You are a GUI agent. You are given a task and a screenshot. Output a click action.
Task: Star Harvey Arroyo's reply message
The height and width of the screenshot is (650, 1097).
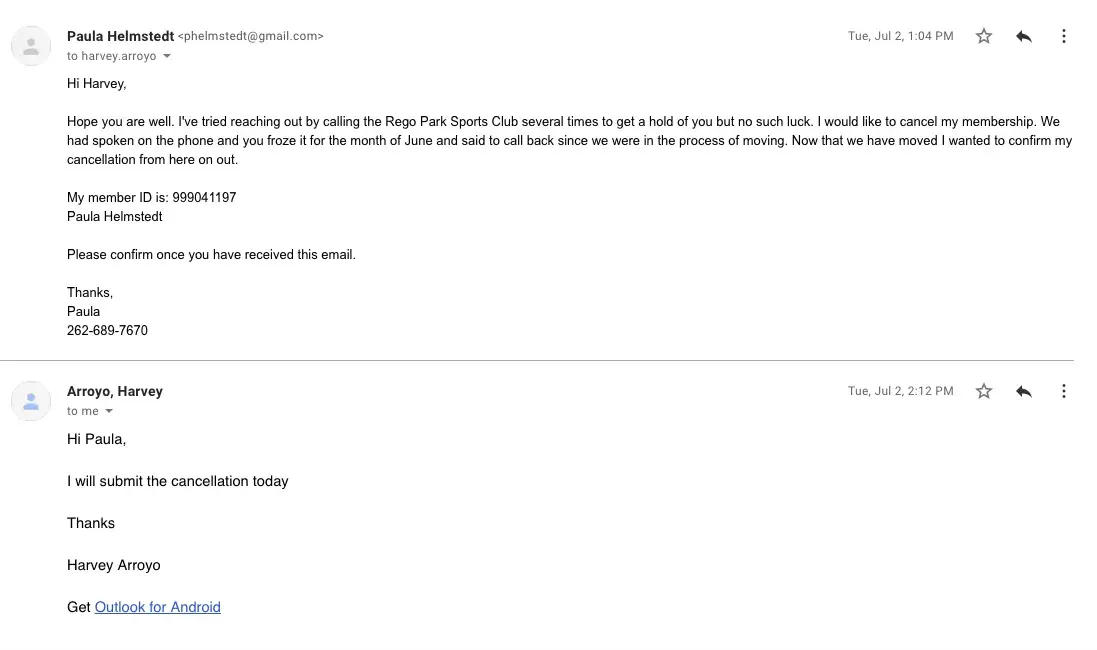coord(984,391)
